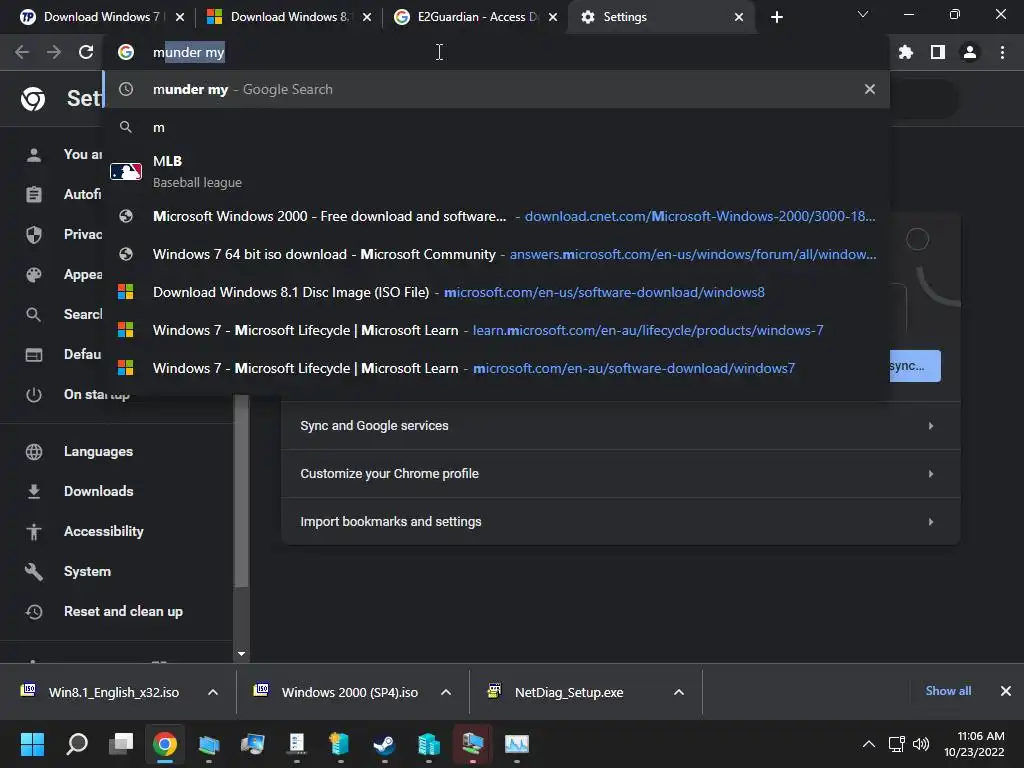Click the Privacy shield icon
The width and height of the screenshot is (1024, 768).
click(34, 235)
